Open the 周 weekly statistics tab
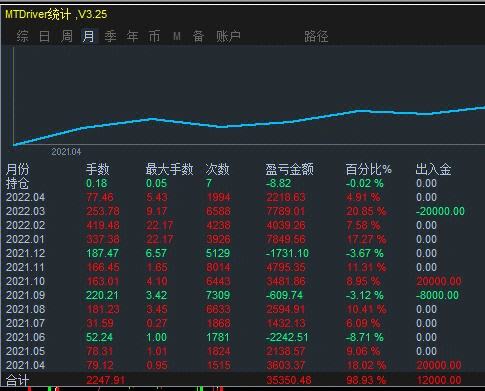485x391 pixels. point(67,36)
